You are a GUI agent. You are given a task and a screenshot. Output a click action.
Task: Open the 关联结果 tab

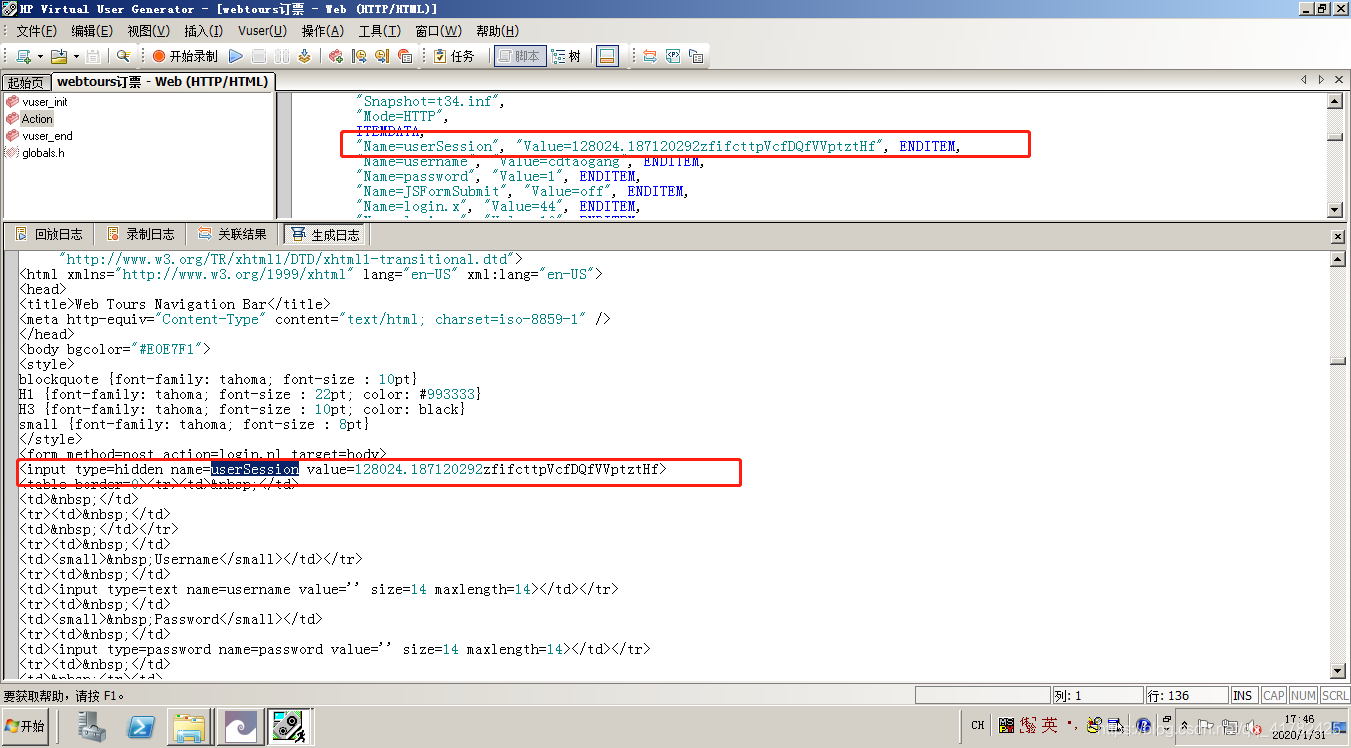[x=233, y=234]
